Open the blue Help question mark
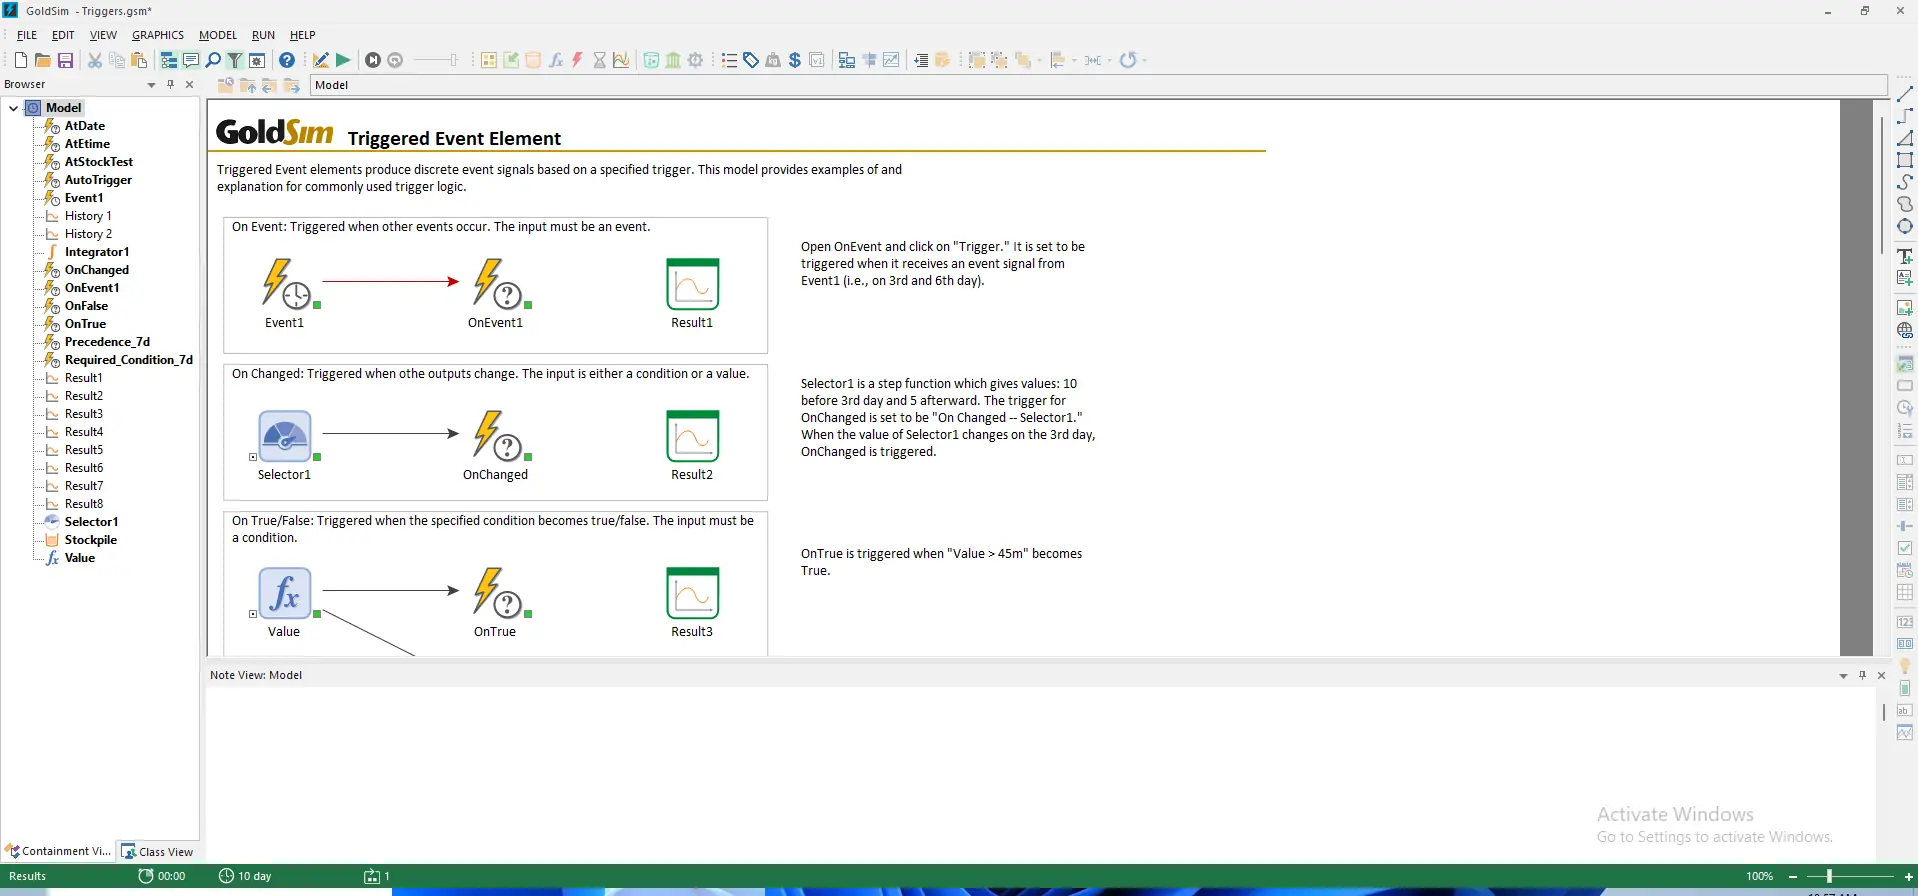 point(287,60)
